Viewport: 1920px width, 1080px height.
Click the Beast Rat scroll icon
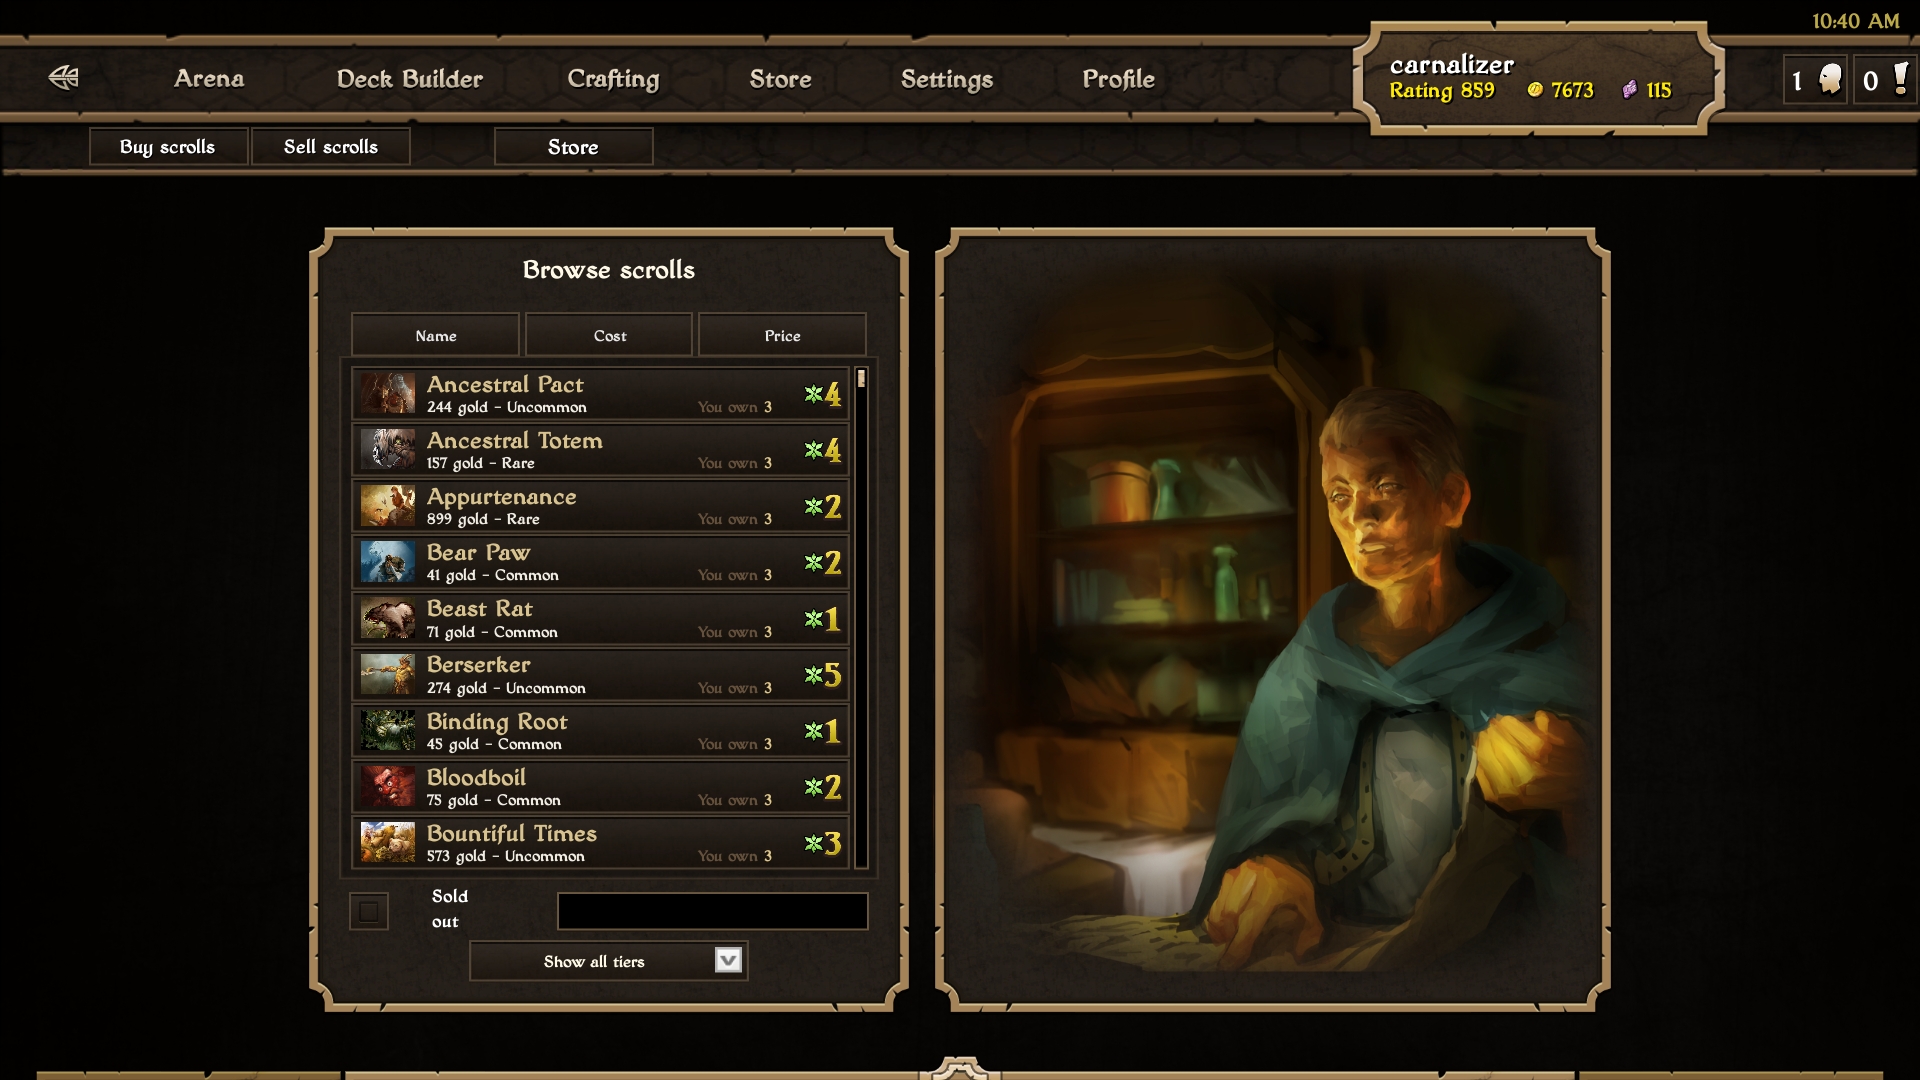(x=385, y=618)
